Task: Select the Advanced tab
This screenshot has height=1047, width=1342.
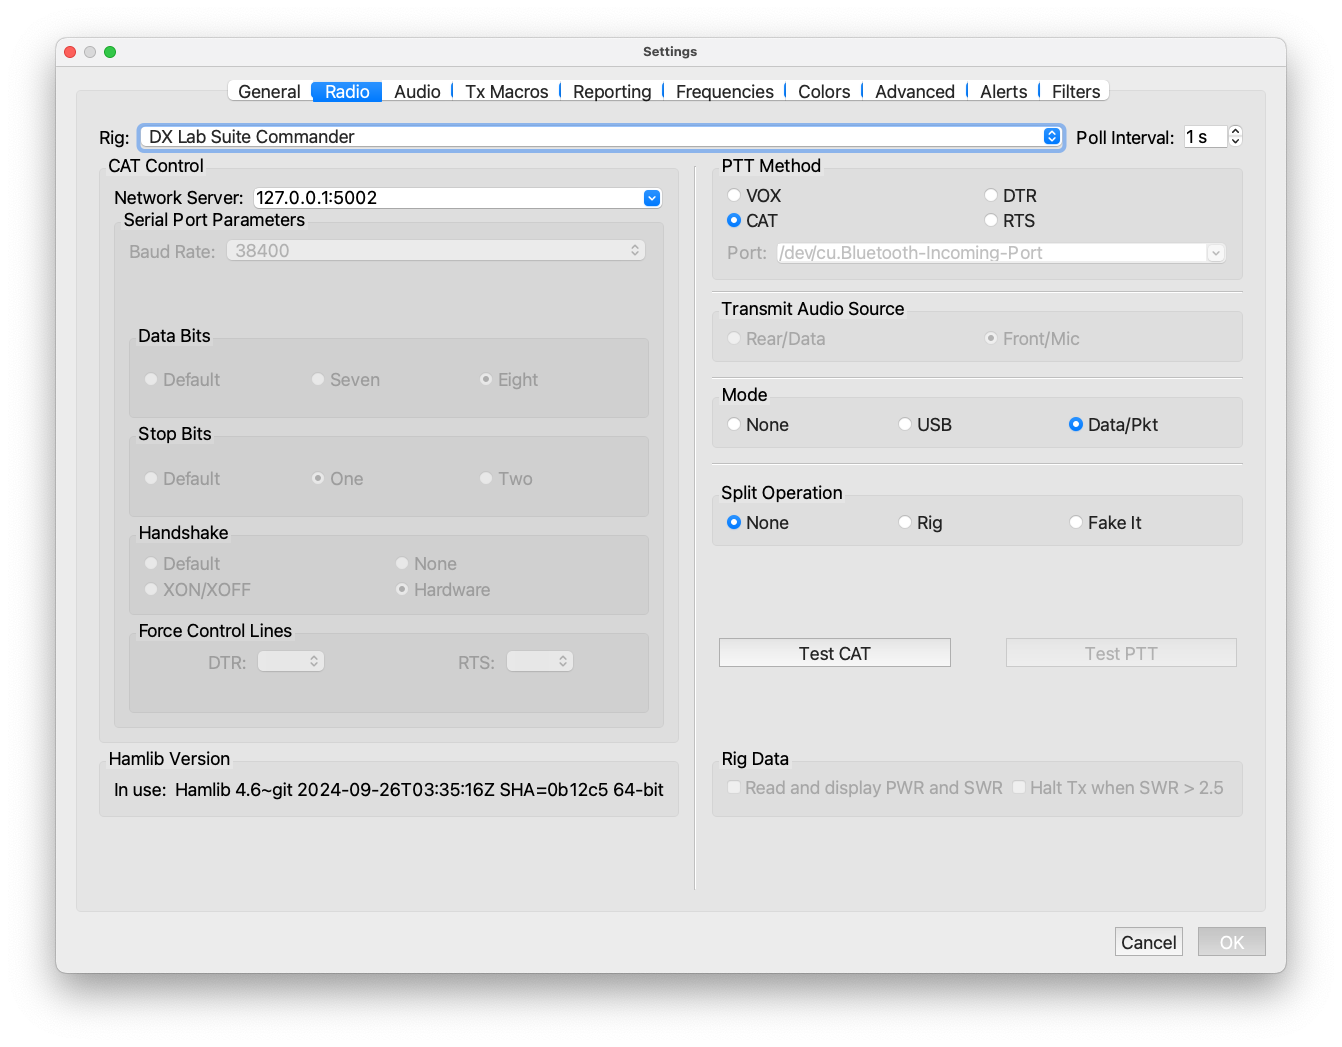Action: pyautogui.click(x=914, y=92)
